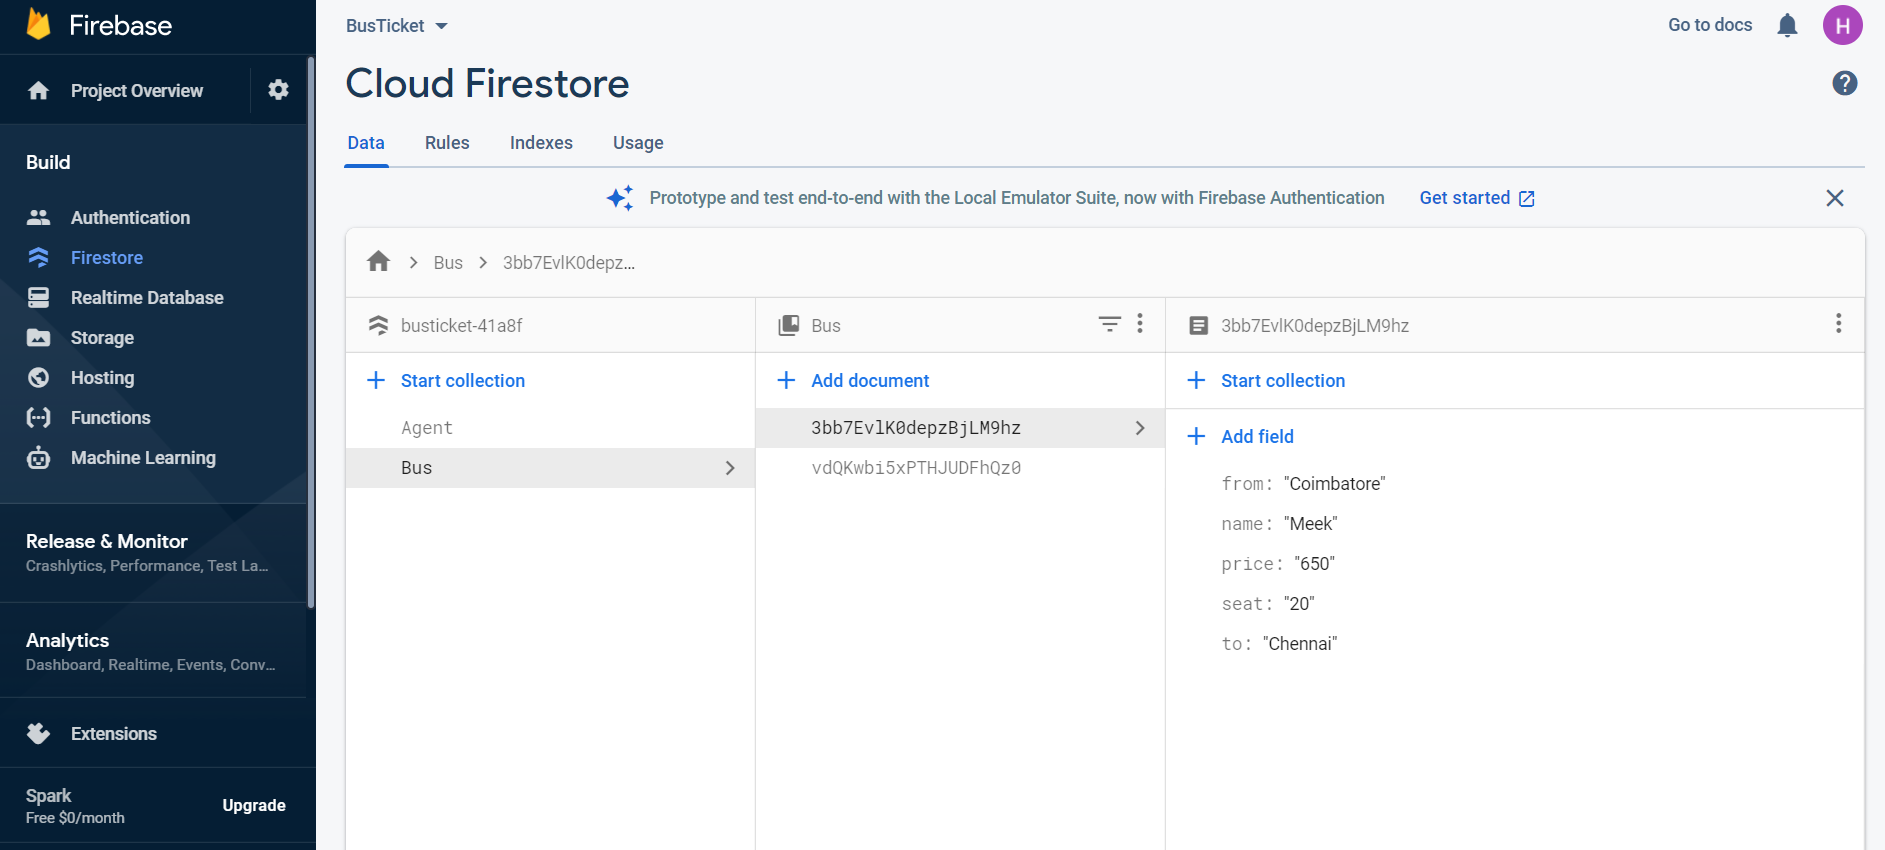Click the to field value Chennai

(1300, 644)
